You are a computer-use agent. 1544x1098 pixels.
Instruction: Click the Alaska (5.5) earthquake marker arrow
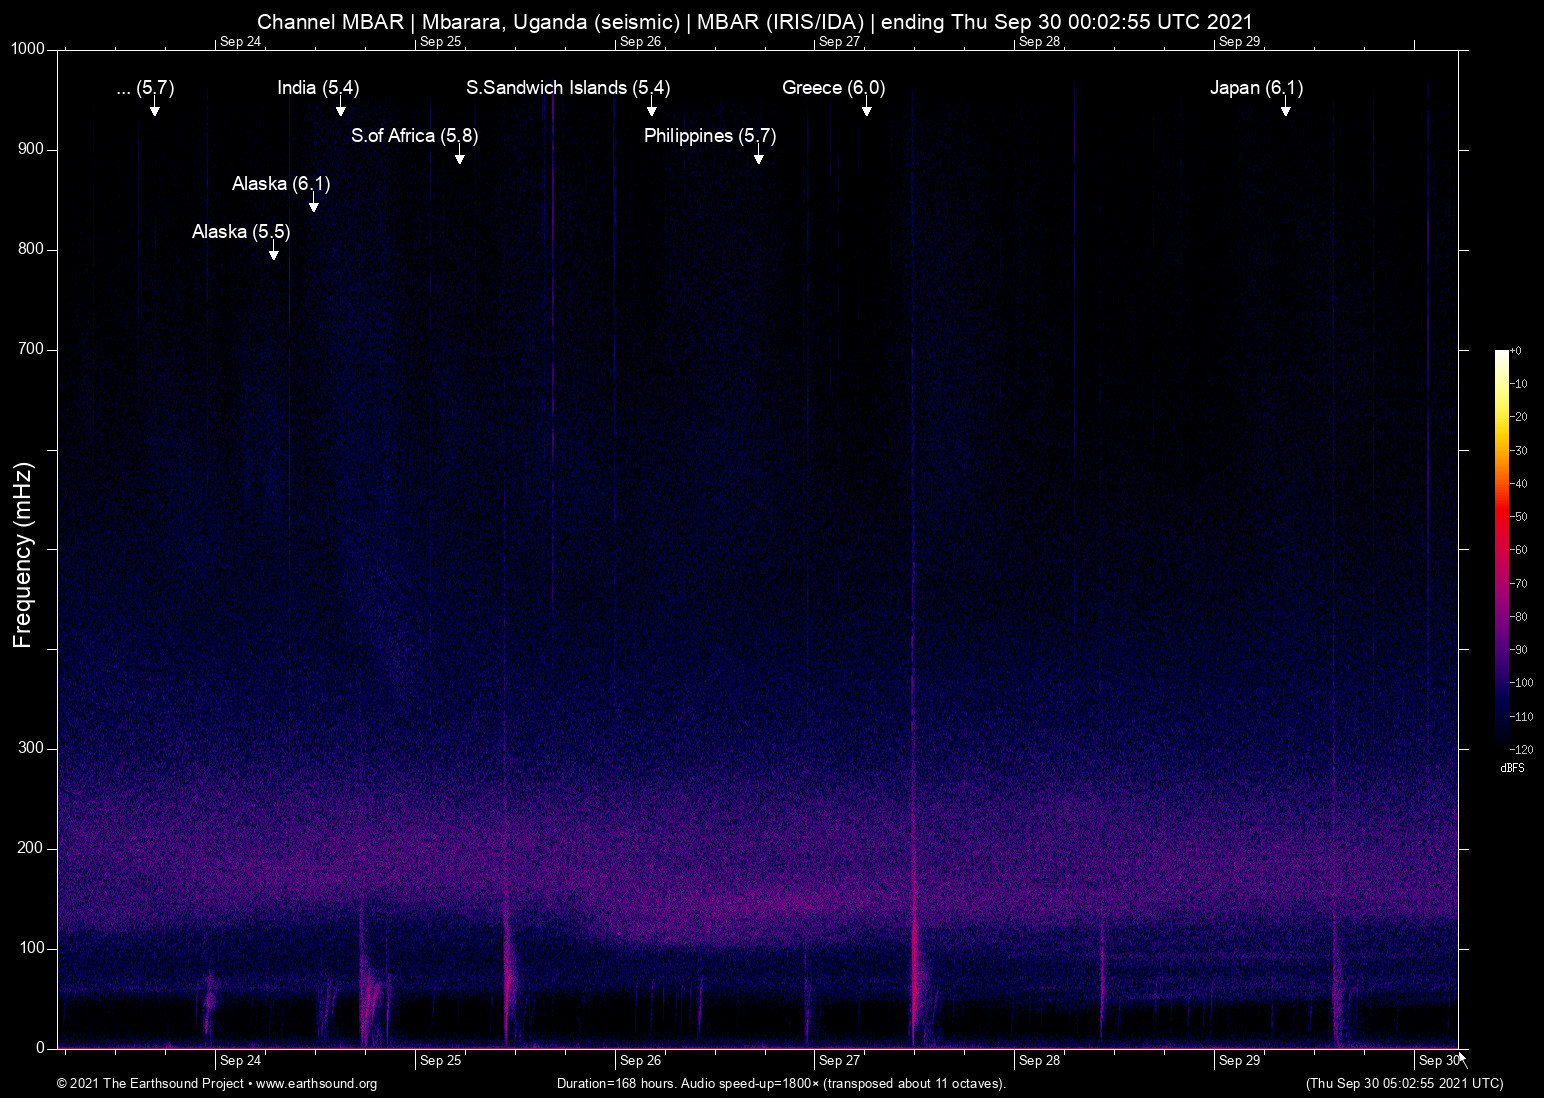click(273, 251)
